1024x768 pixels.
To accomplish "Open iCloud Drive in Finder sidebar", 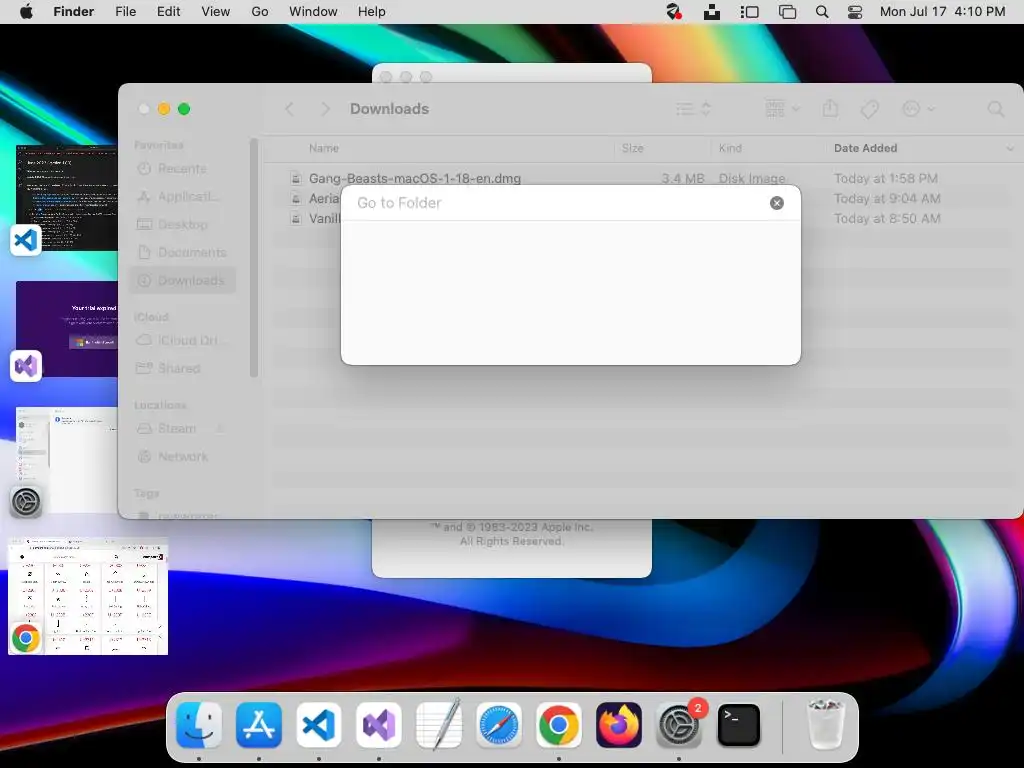I will click(x=182, y=341).
